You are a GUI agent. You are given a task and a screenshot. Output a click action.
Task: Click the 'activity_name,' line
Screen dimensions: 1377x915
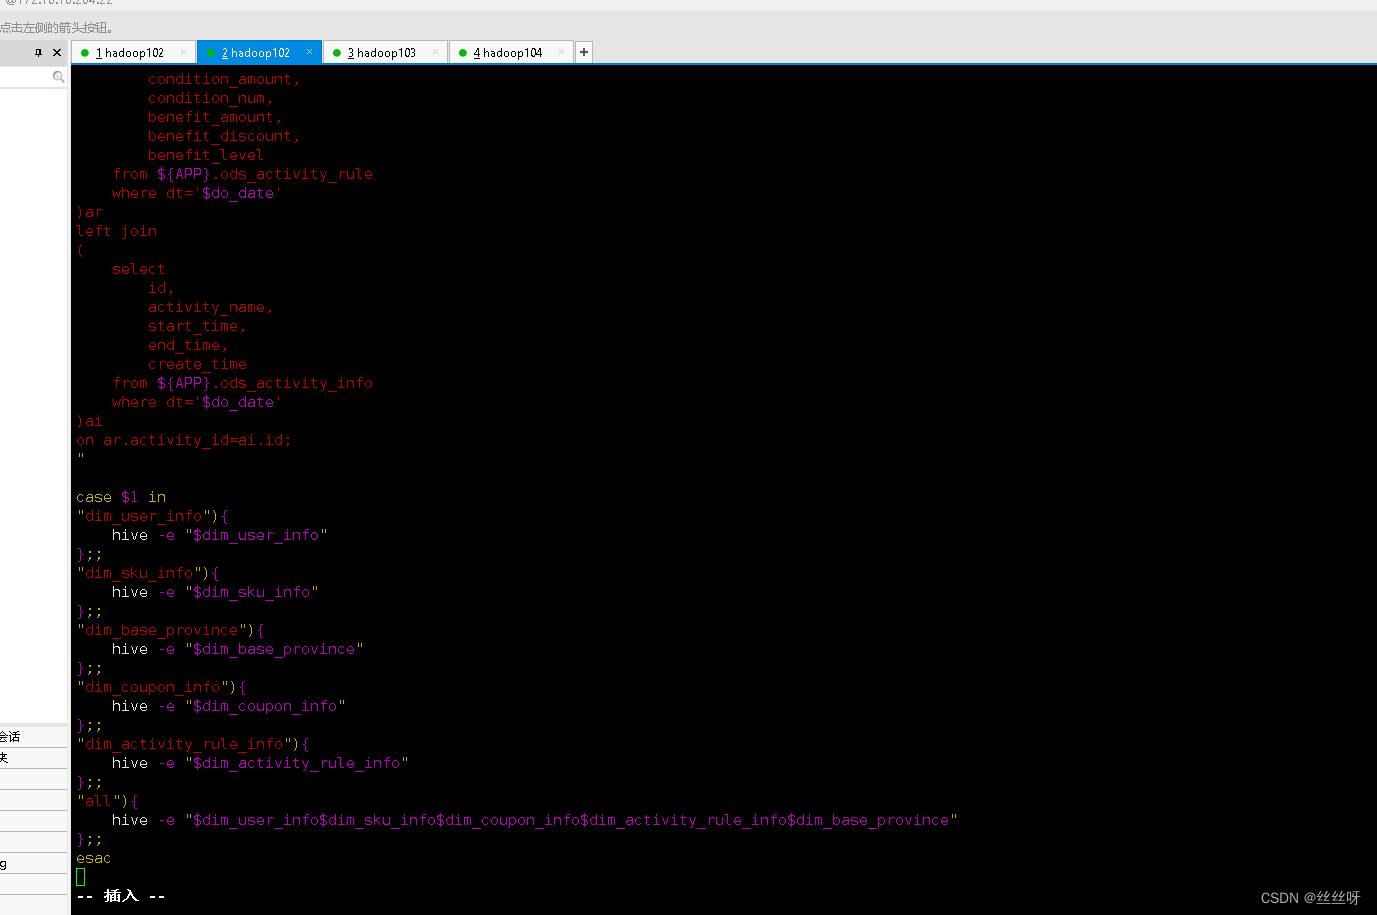pyautogui.click(x=210, y=307)
